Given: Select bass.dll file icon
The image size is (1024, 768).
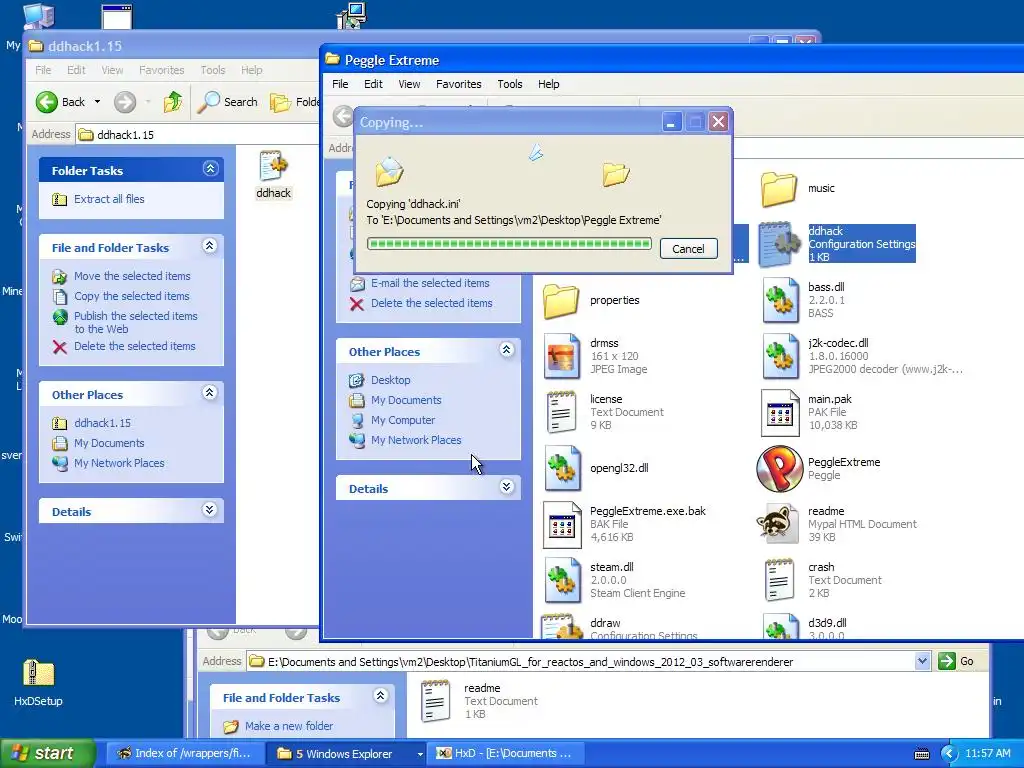Looking at the screenshot, I should click(x=780, y=300).
